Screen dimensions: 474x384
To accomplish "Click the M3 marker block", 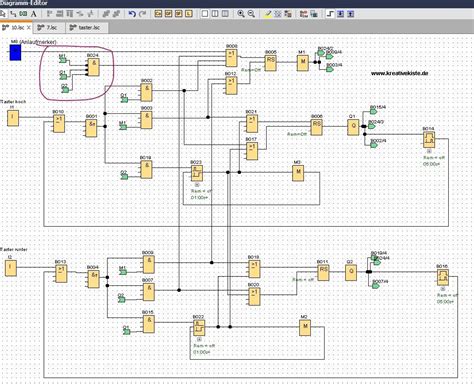I will pos(298,173).
